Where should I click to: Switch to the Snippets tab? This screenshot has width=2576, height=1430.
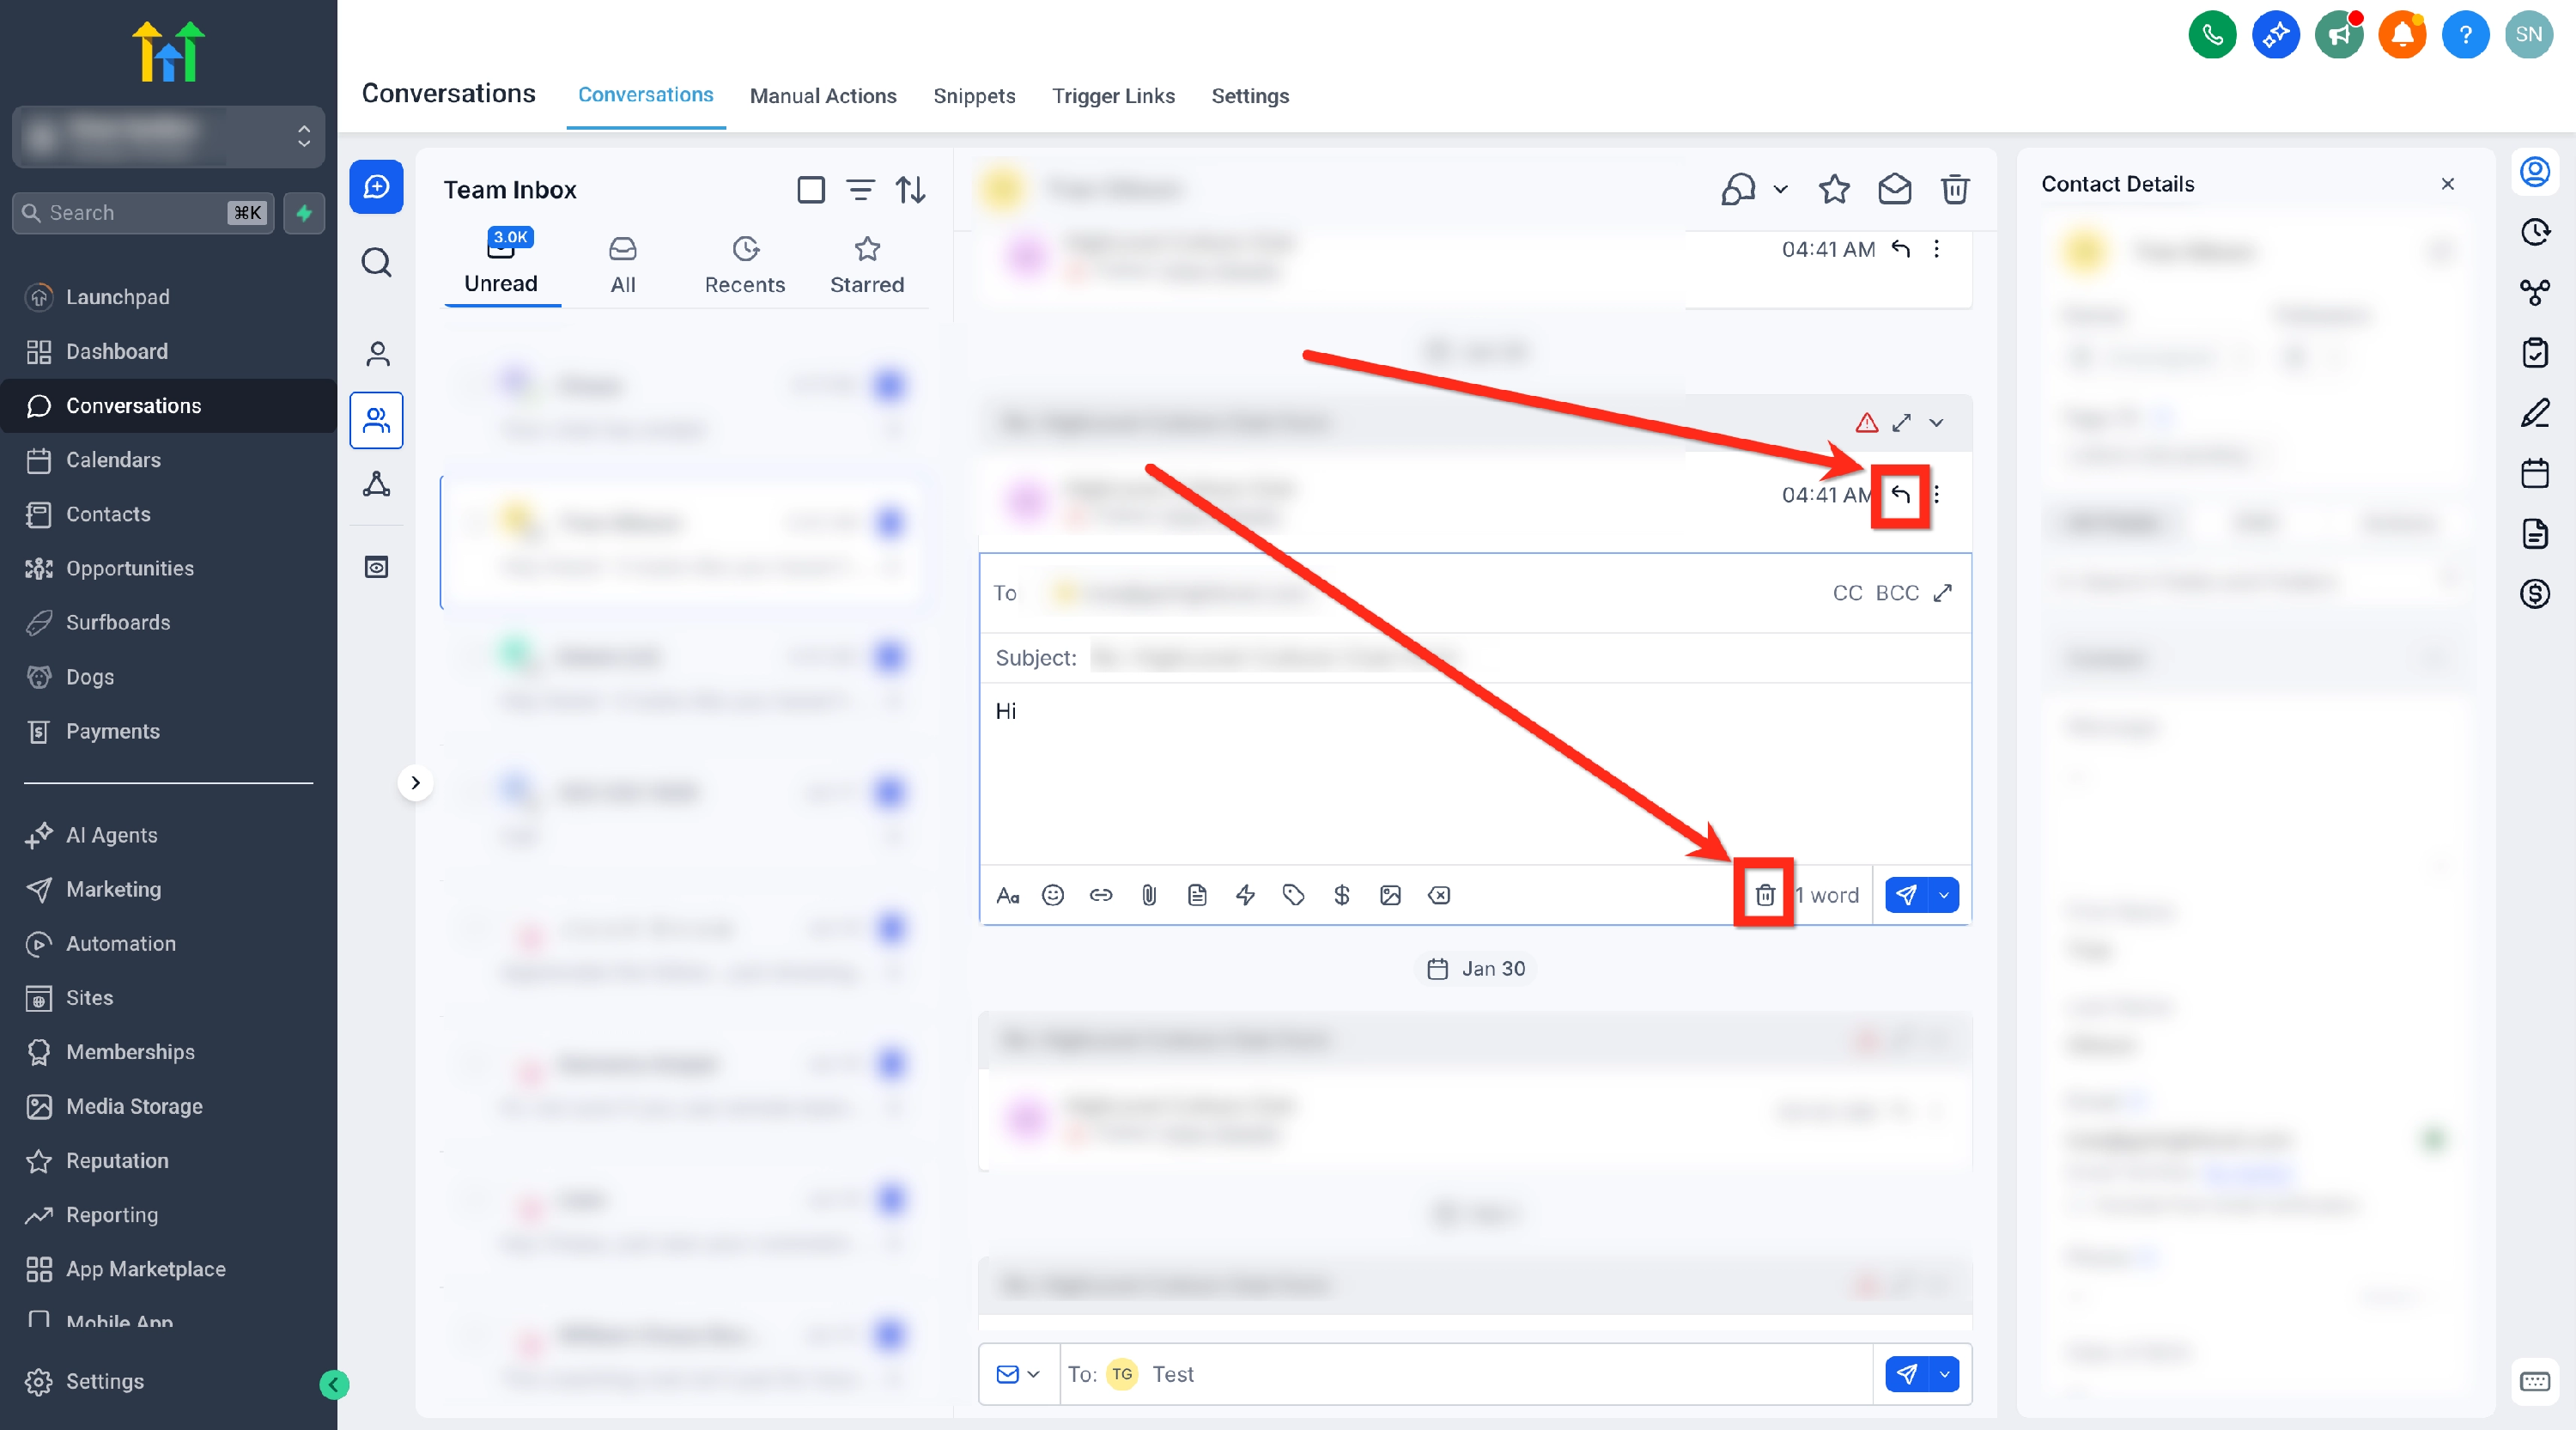(974, 96)
